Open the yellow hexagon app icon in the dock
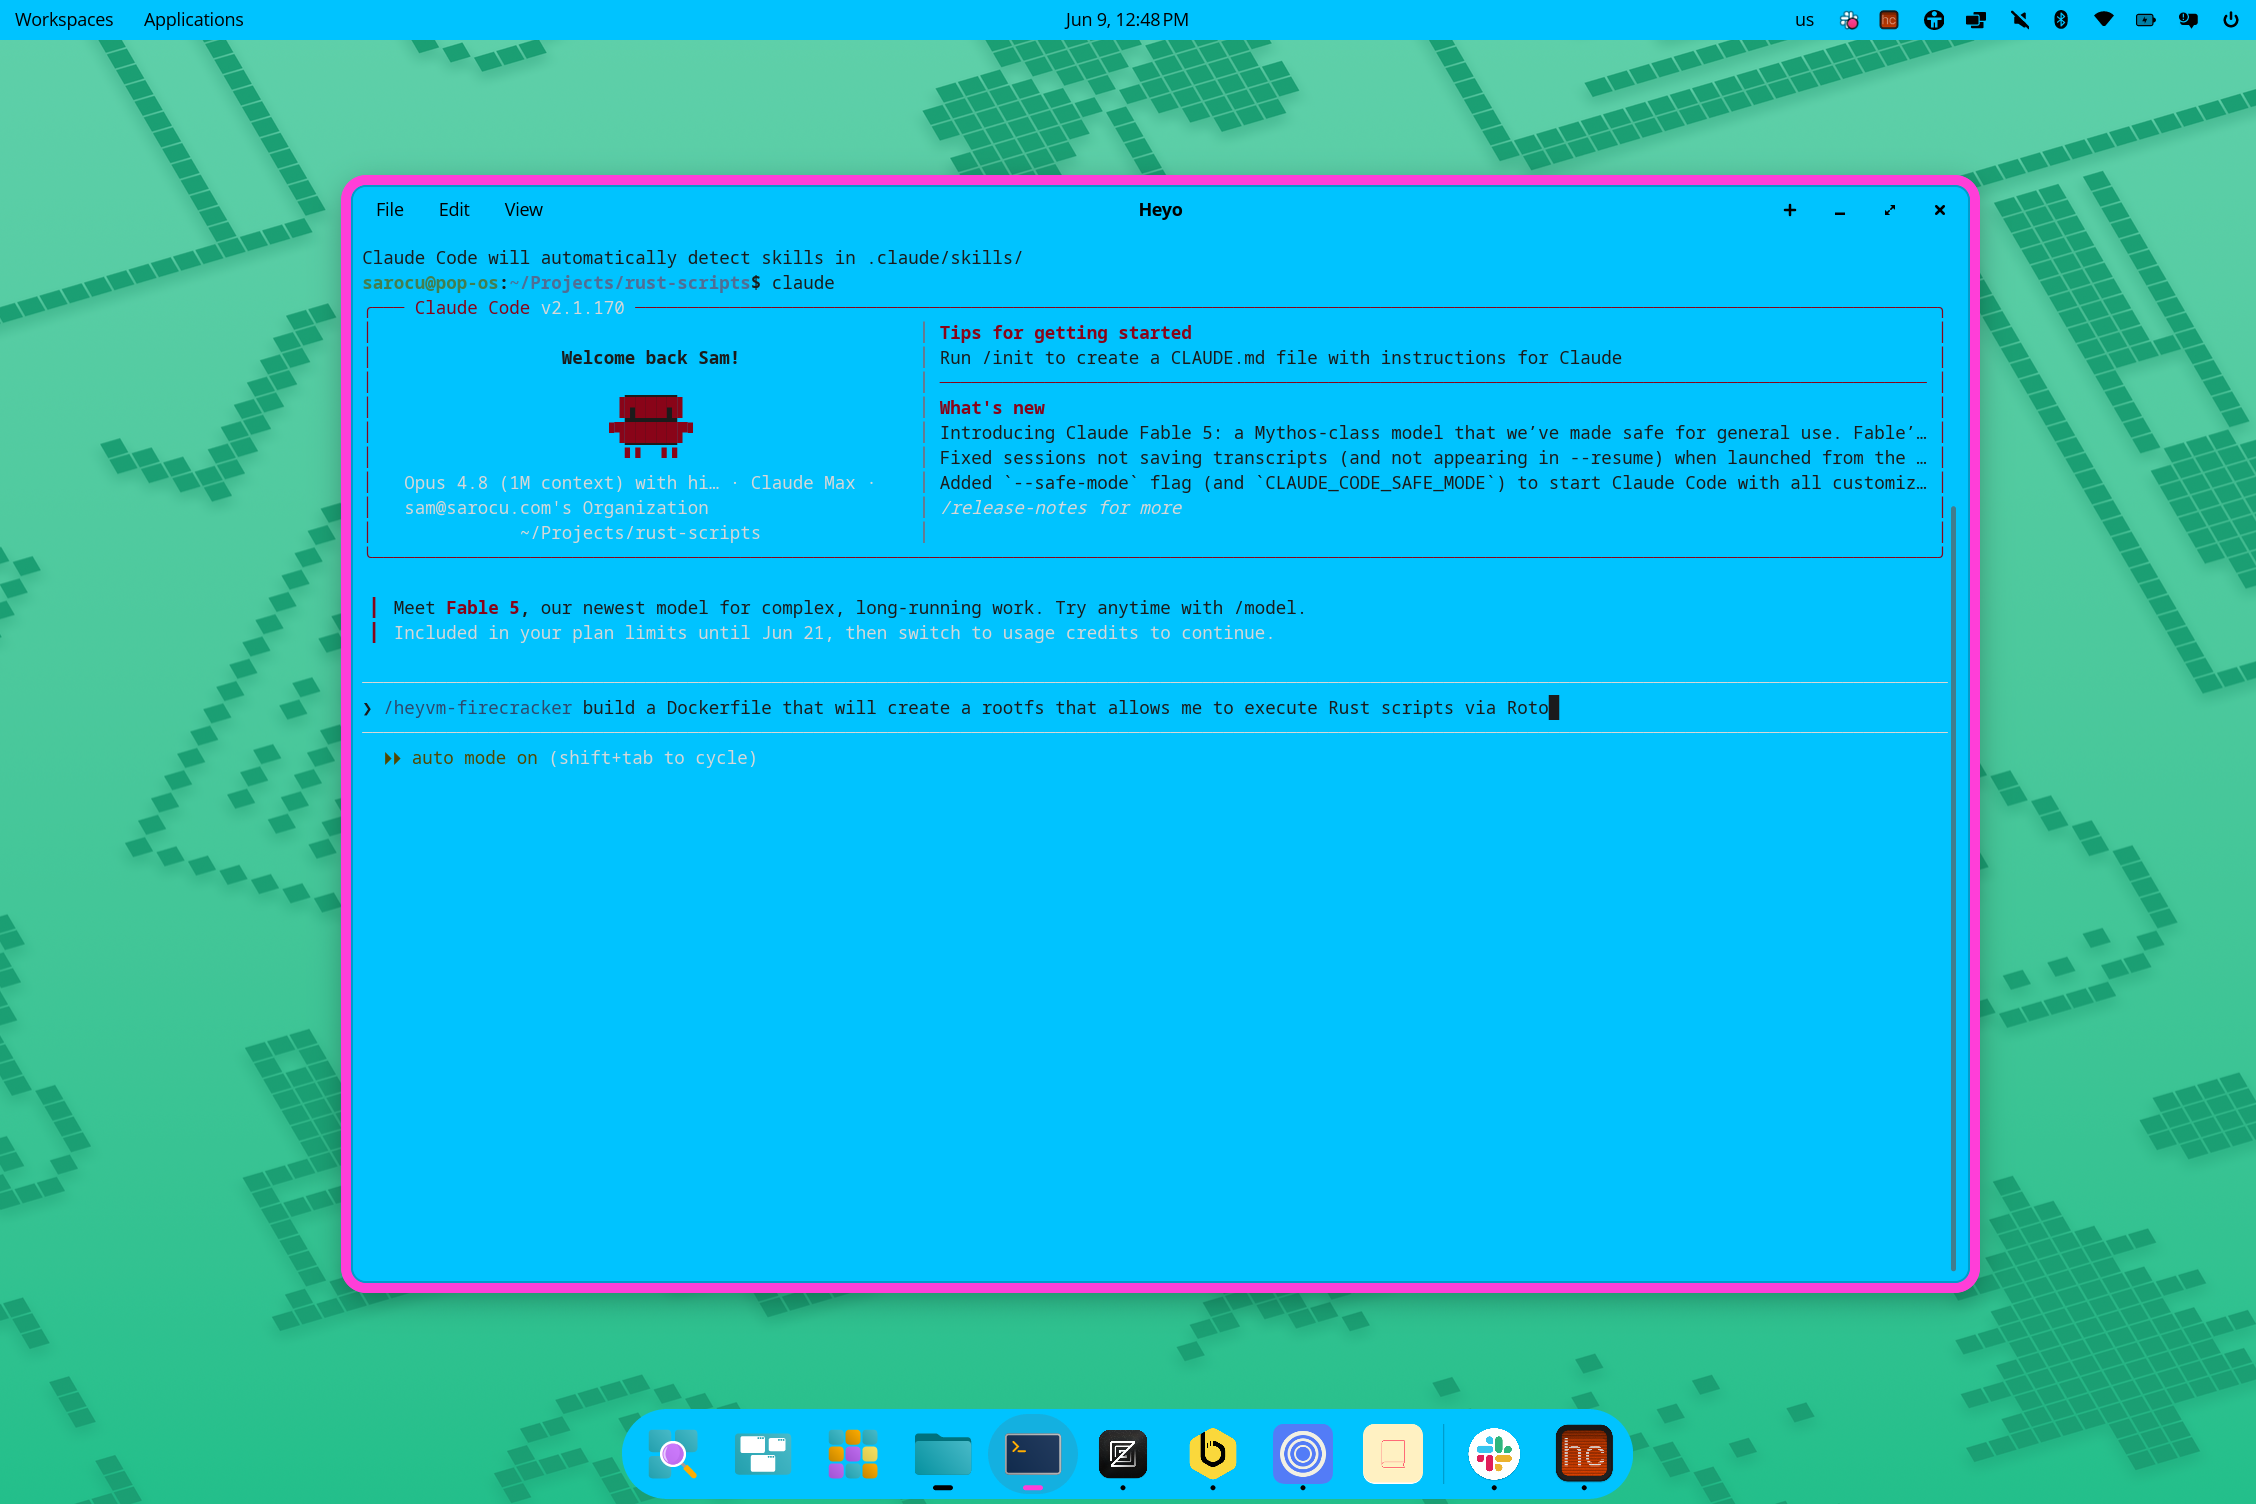2256x1504 pixels. point(1213,1454)
